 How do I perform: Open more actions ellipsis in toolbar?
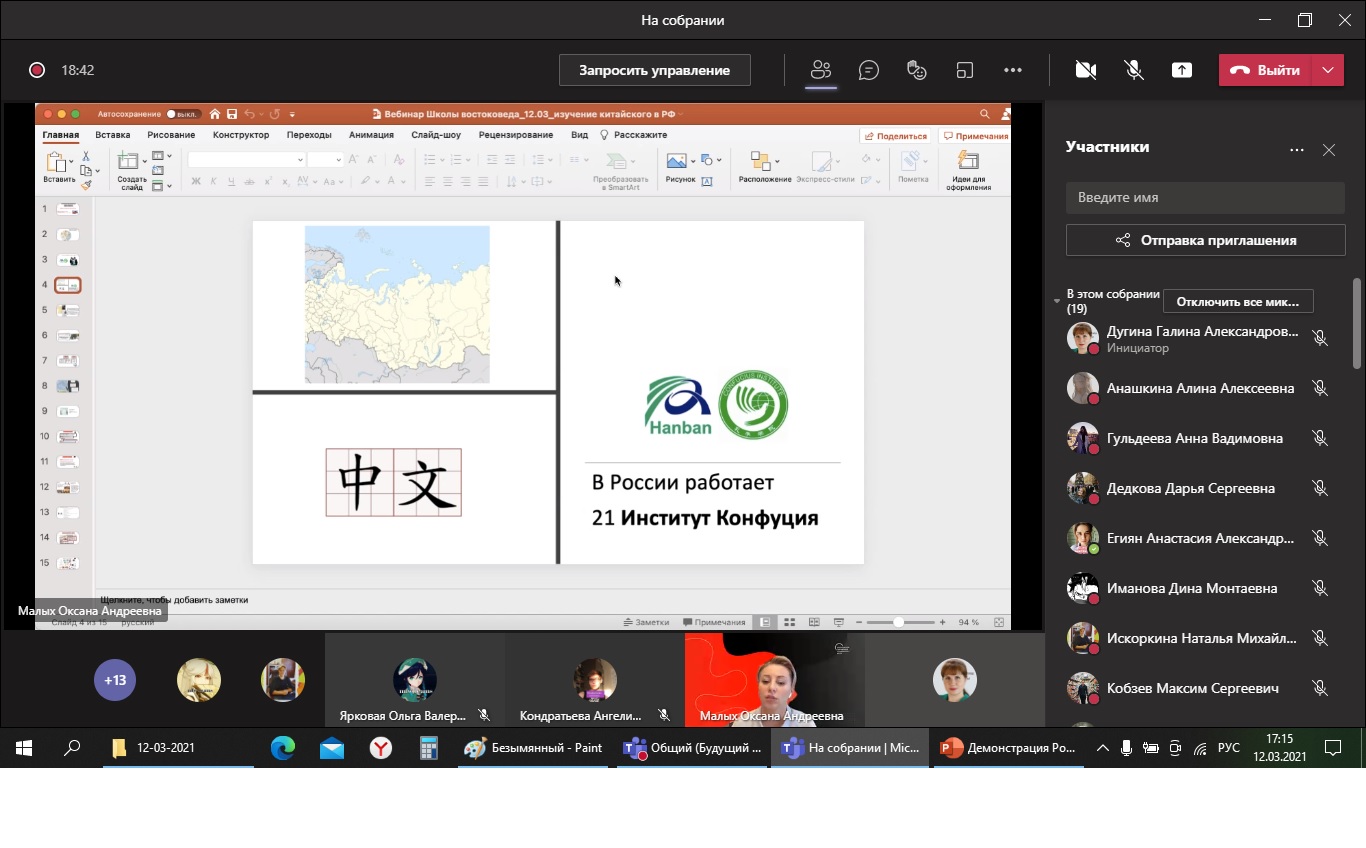1013,70
